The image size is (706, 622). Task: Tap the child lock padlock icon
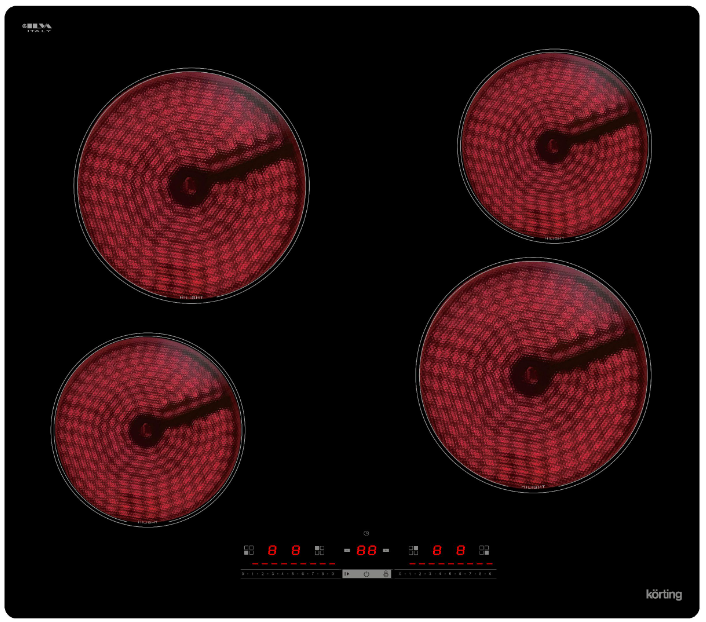(x=386, y=574)
